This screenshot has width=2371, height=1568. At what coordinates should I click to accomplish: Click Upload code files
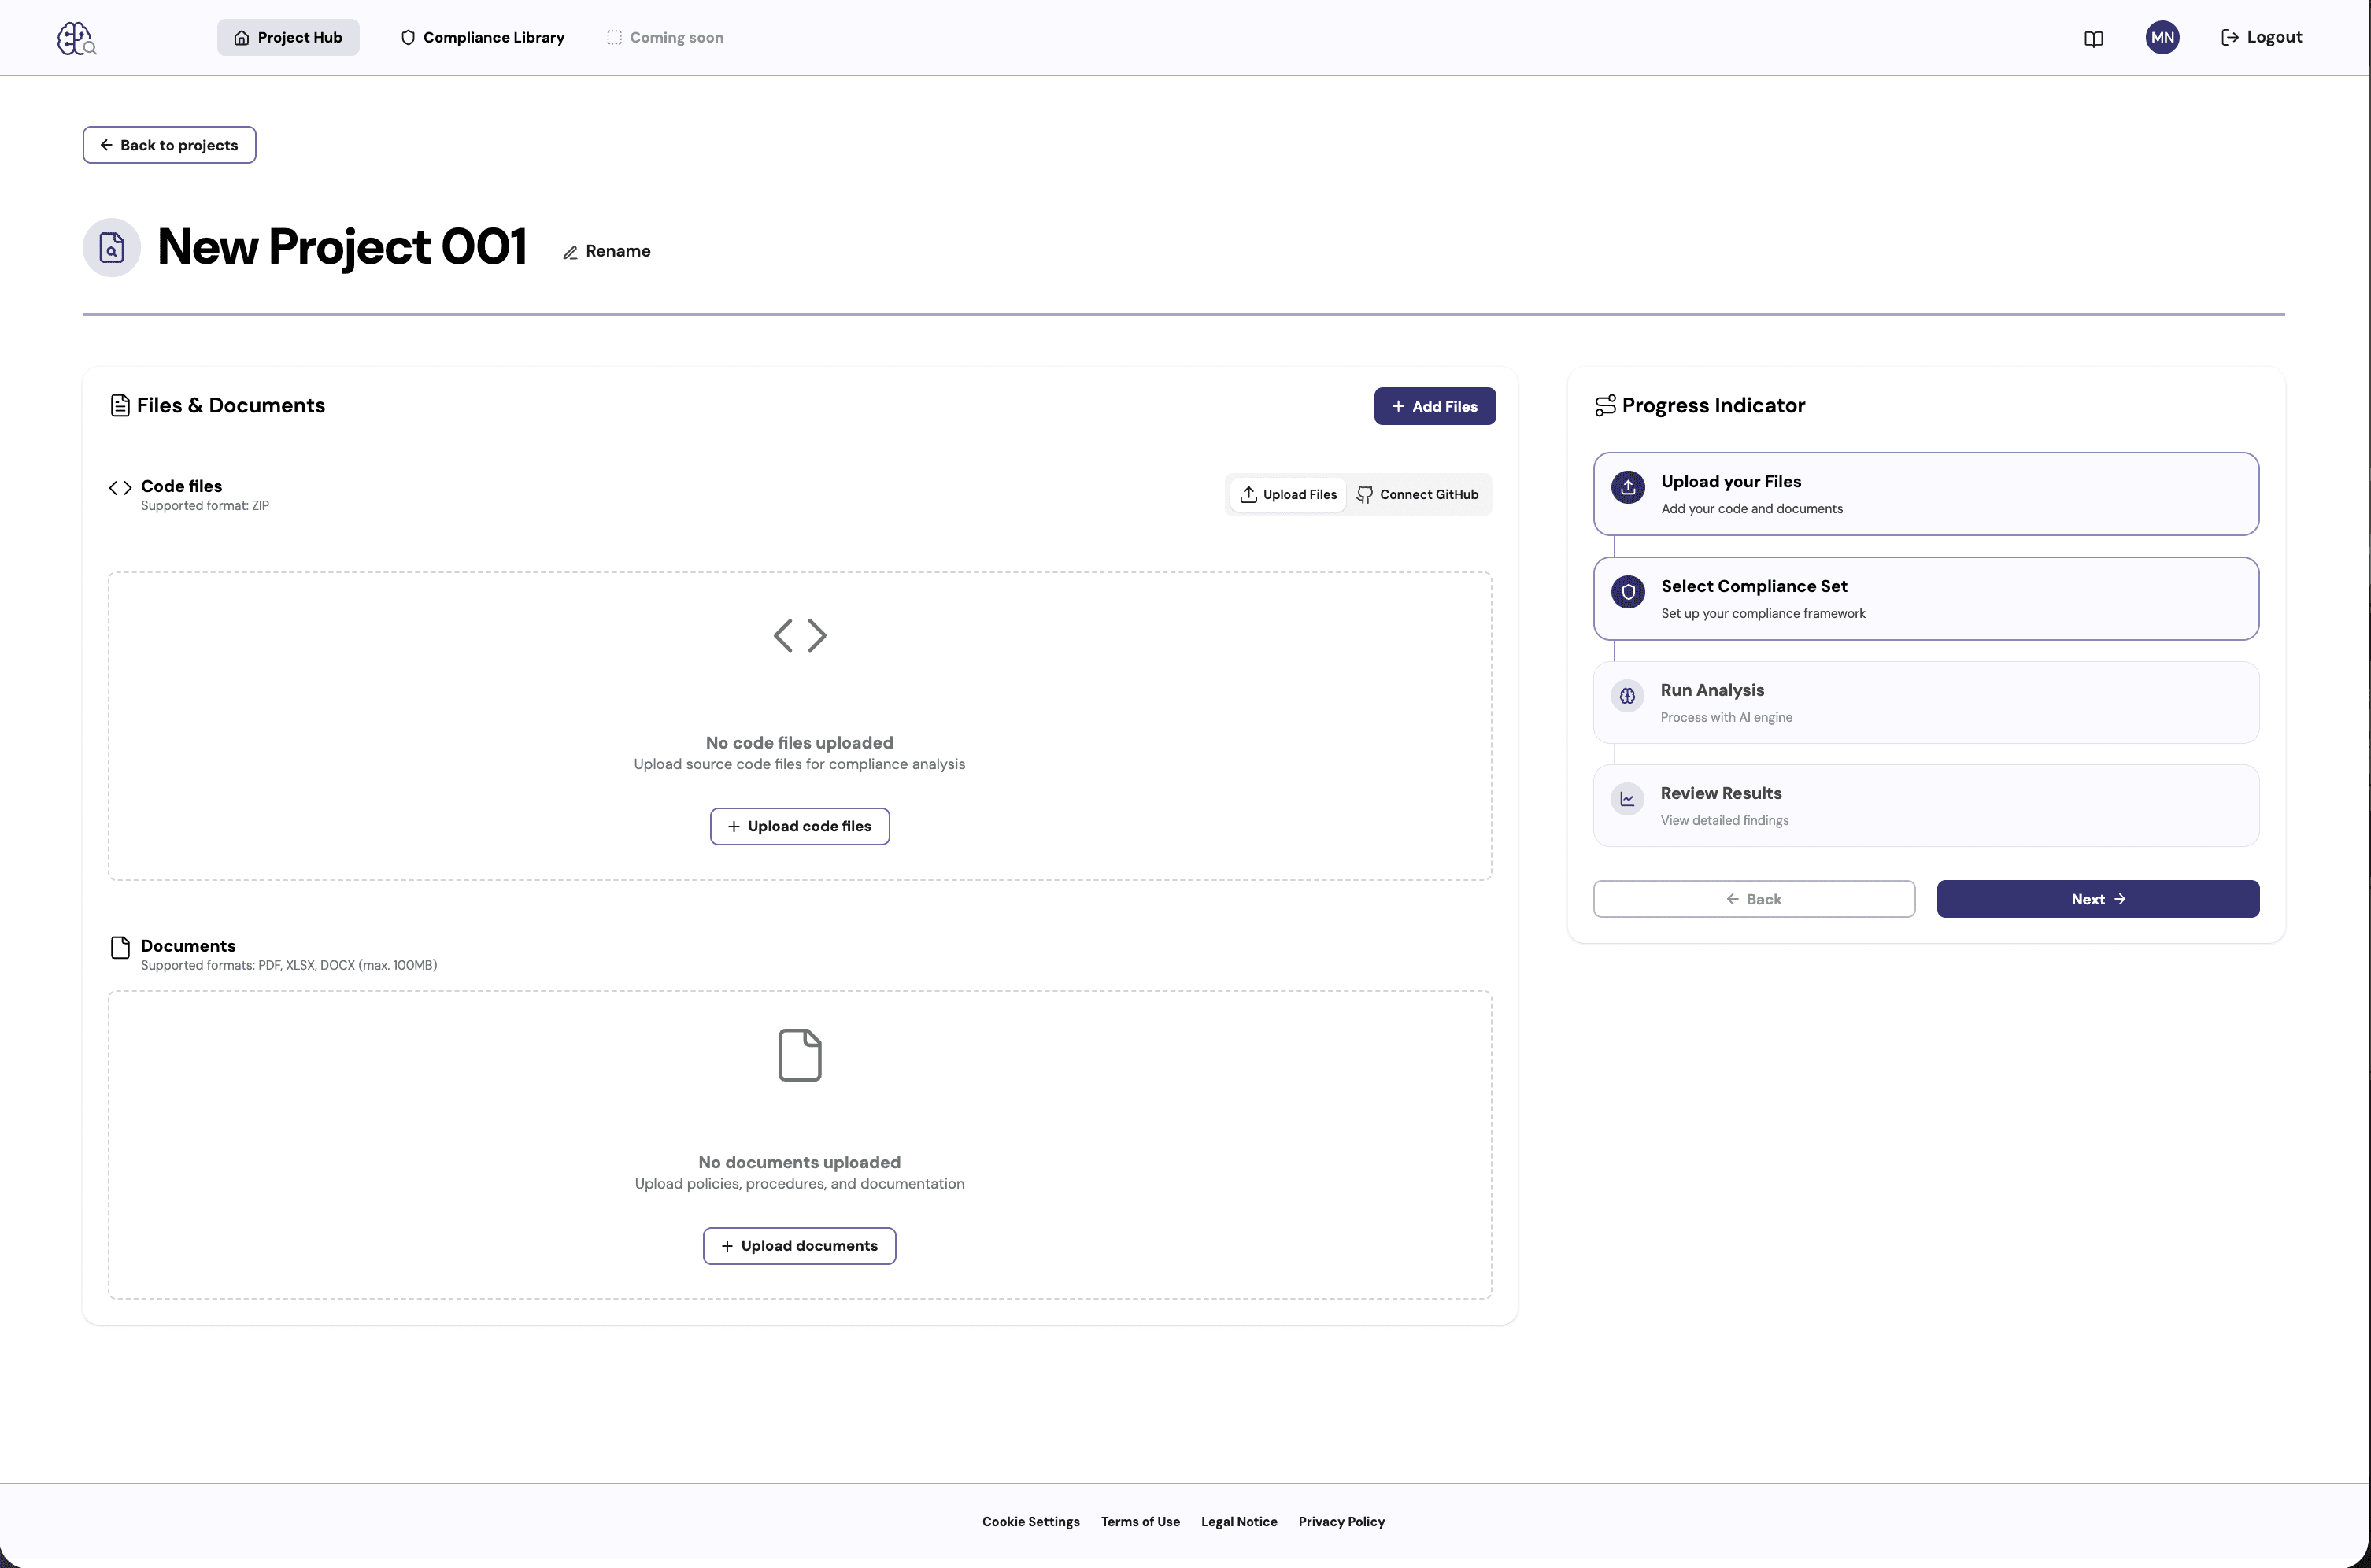click(799, 826)
